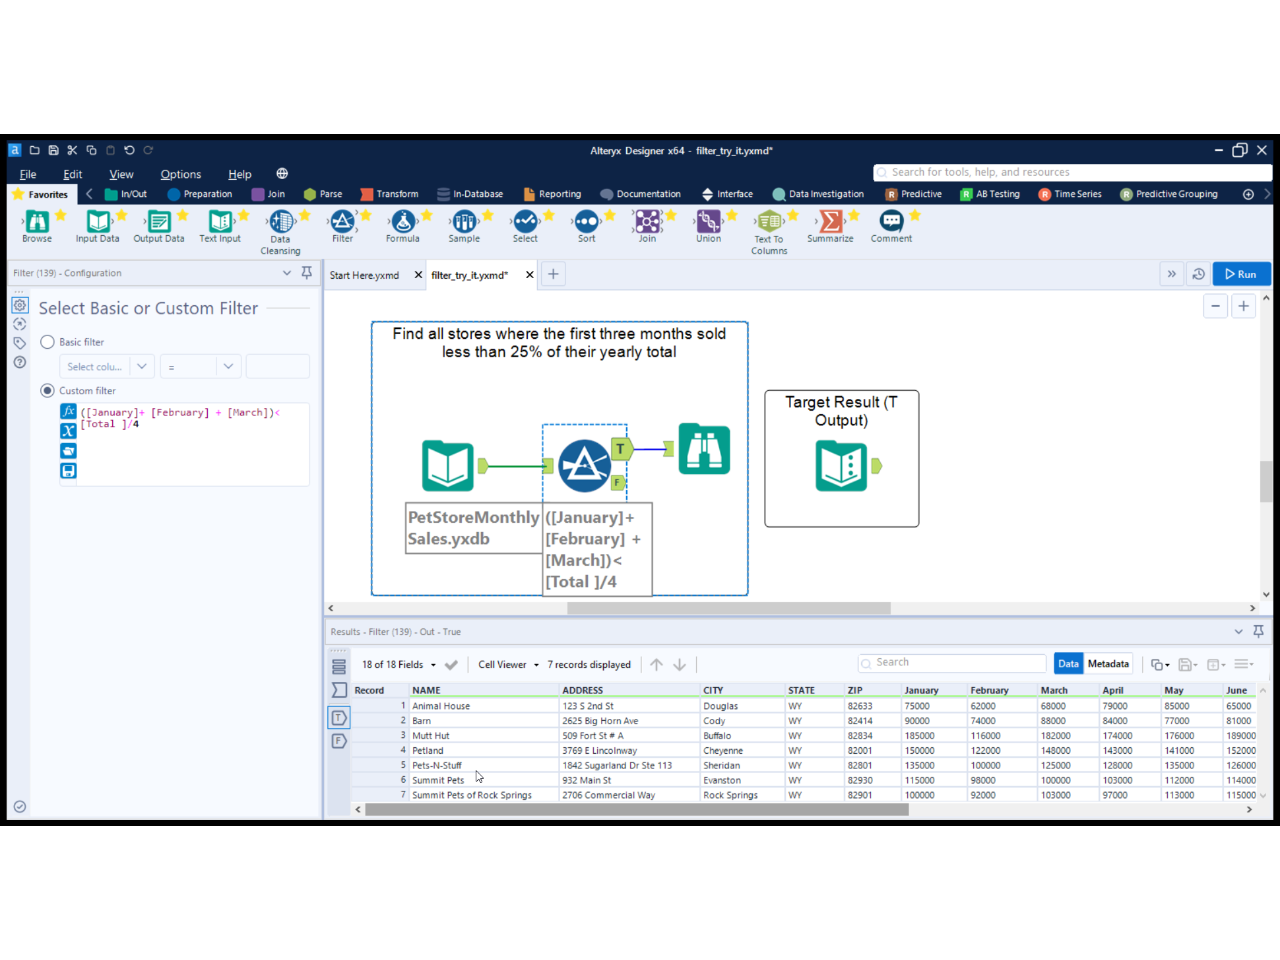The height and width of the screenshot is (960, 1280).
Task: Pick the Summarize tool
Action: tap(830, 227)
